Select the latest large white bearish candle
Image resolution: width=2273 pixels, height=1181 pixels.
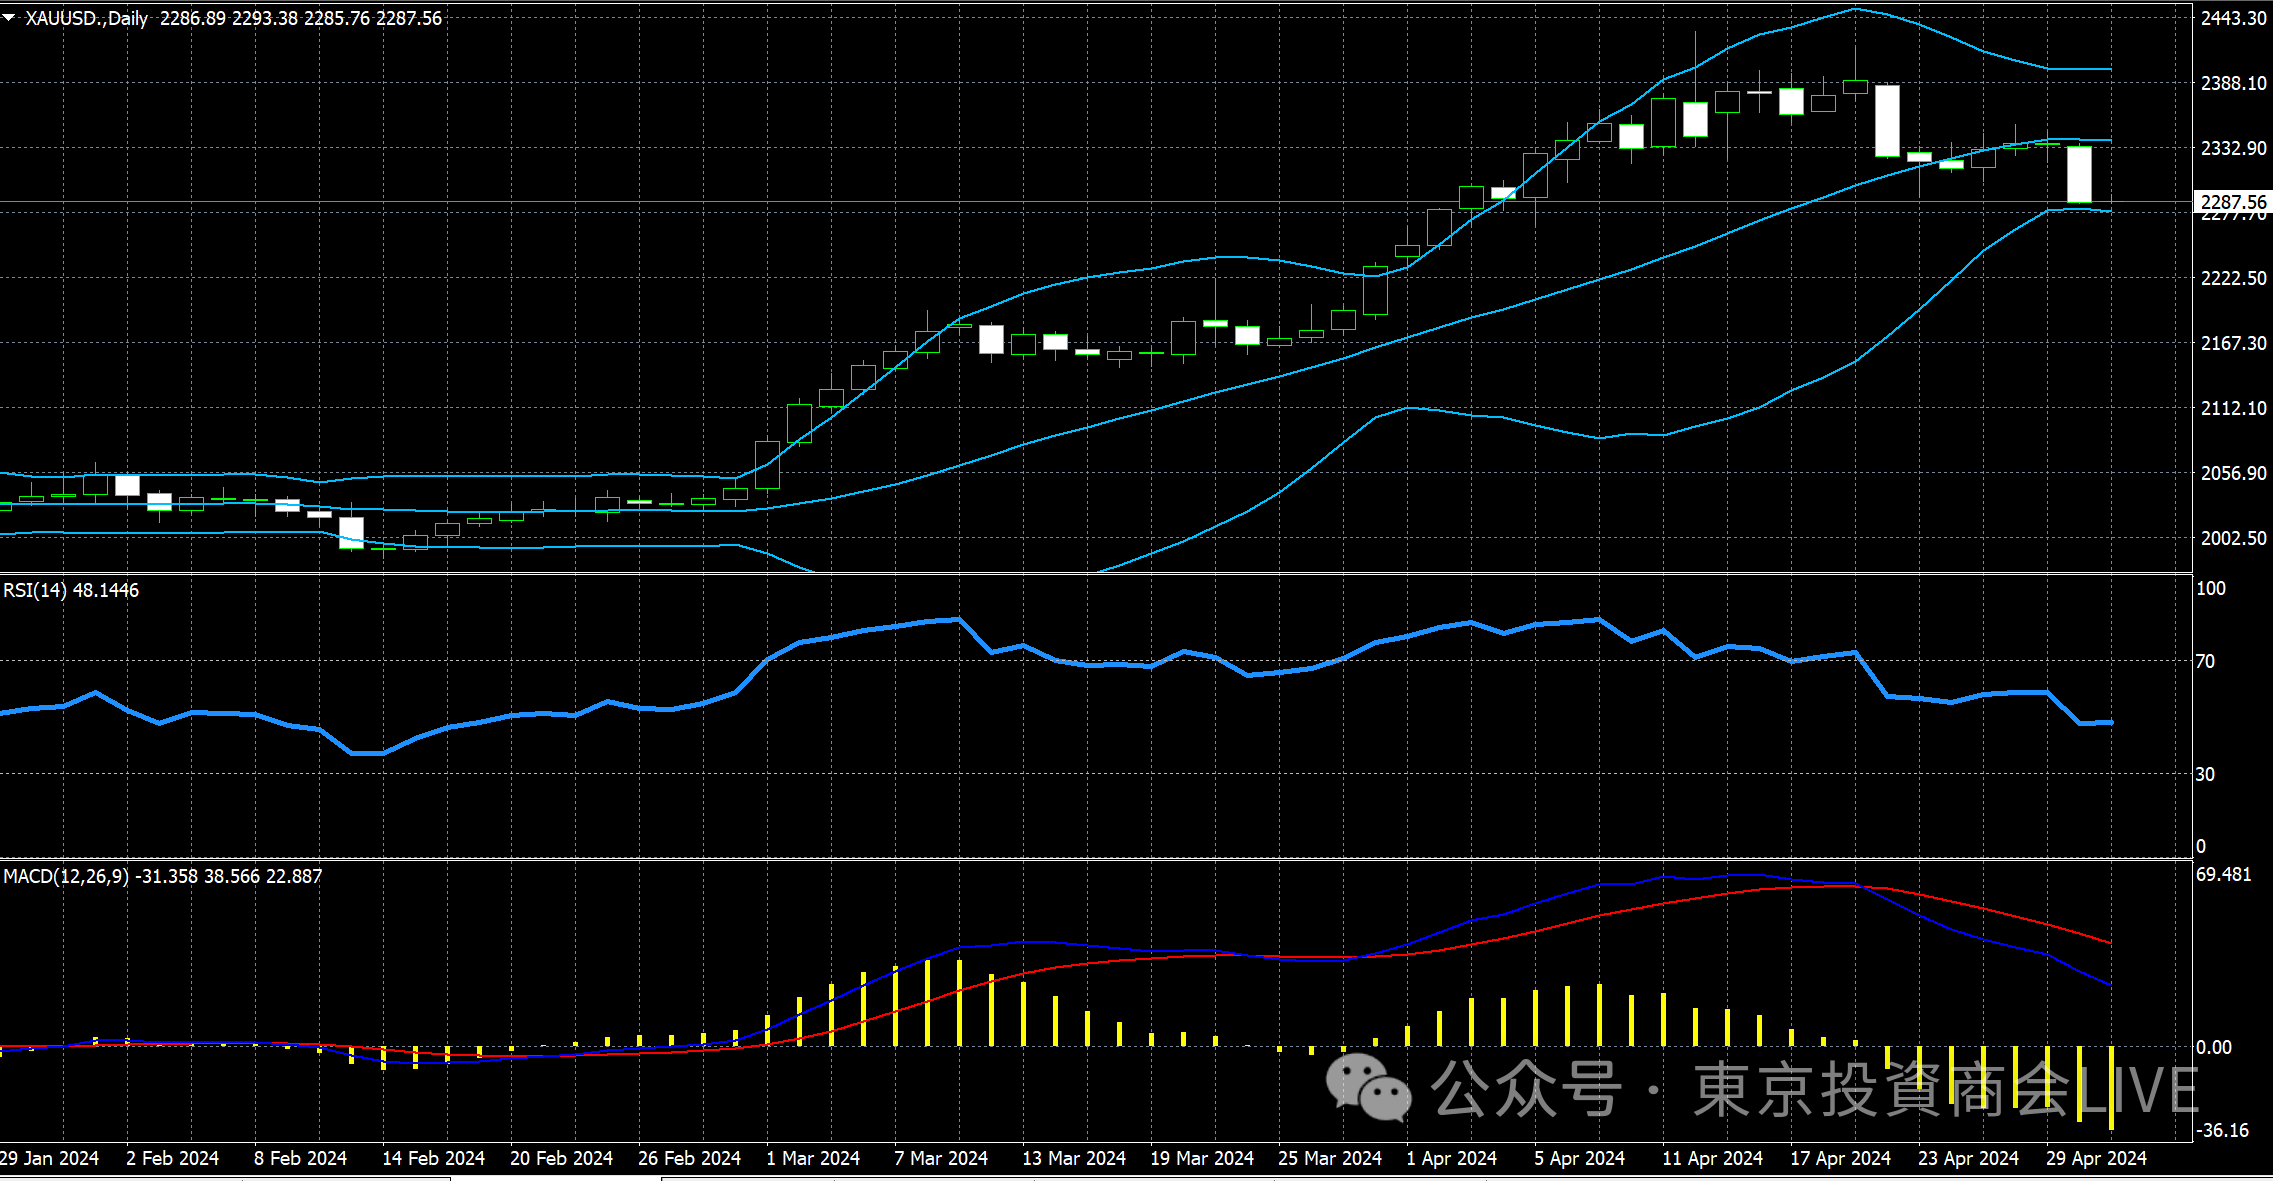(2079, 175)
